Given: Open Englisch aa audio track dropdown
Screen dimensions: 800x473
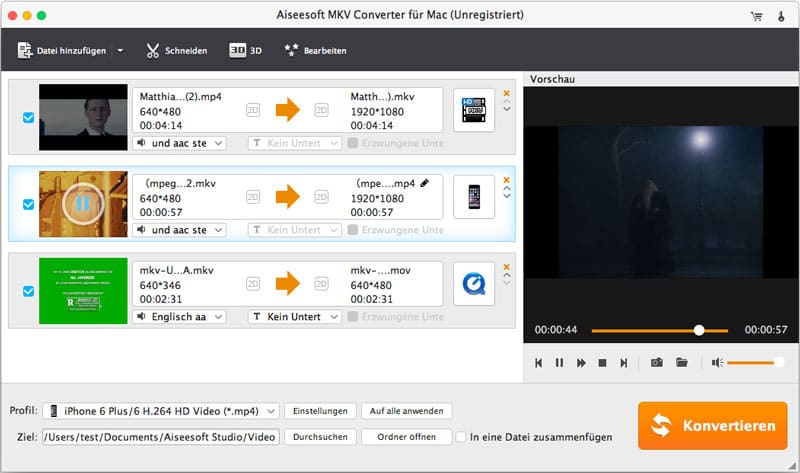Looking at the screenshot, I should pos(179,317).
